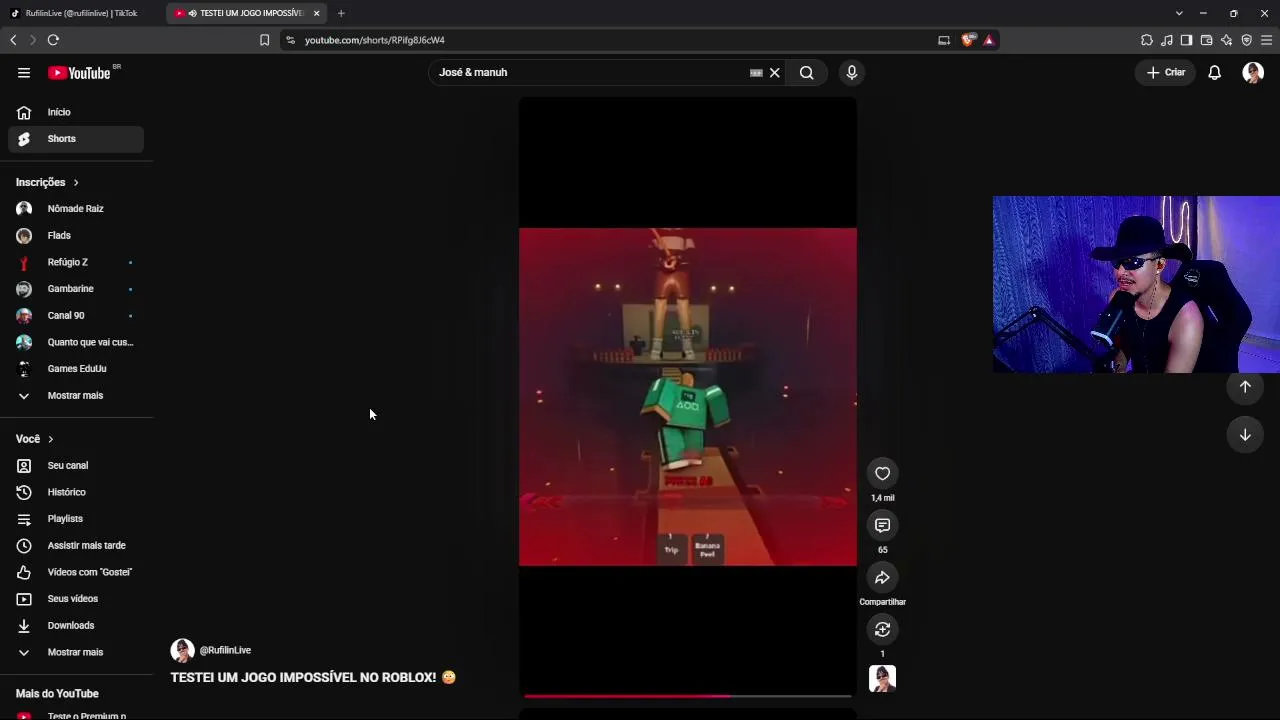Open the Leo AI sparkle icon
1280x720 pixels.
click(x=1226, y=40)
